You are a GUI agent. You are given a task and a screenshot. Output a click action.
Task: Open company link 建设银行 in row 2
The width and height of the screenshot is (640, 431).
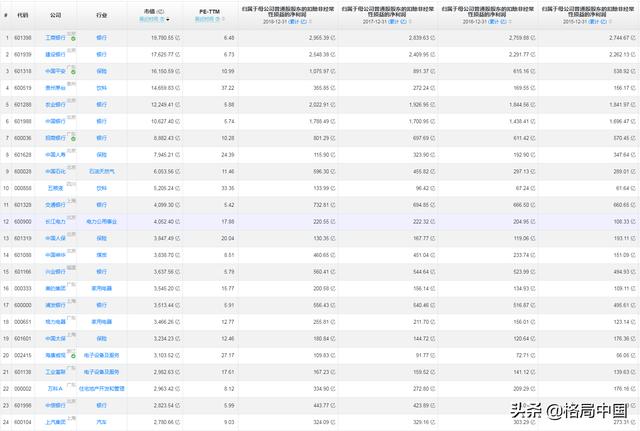pos(55,54)
